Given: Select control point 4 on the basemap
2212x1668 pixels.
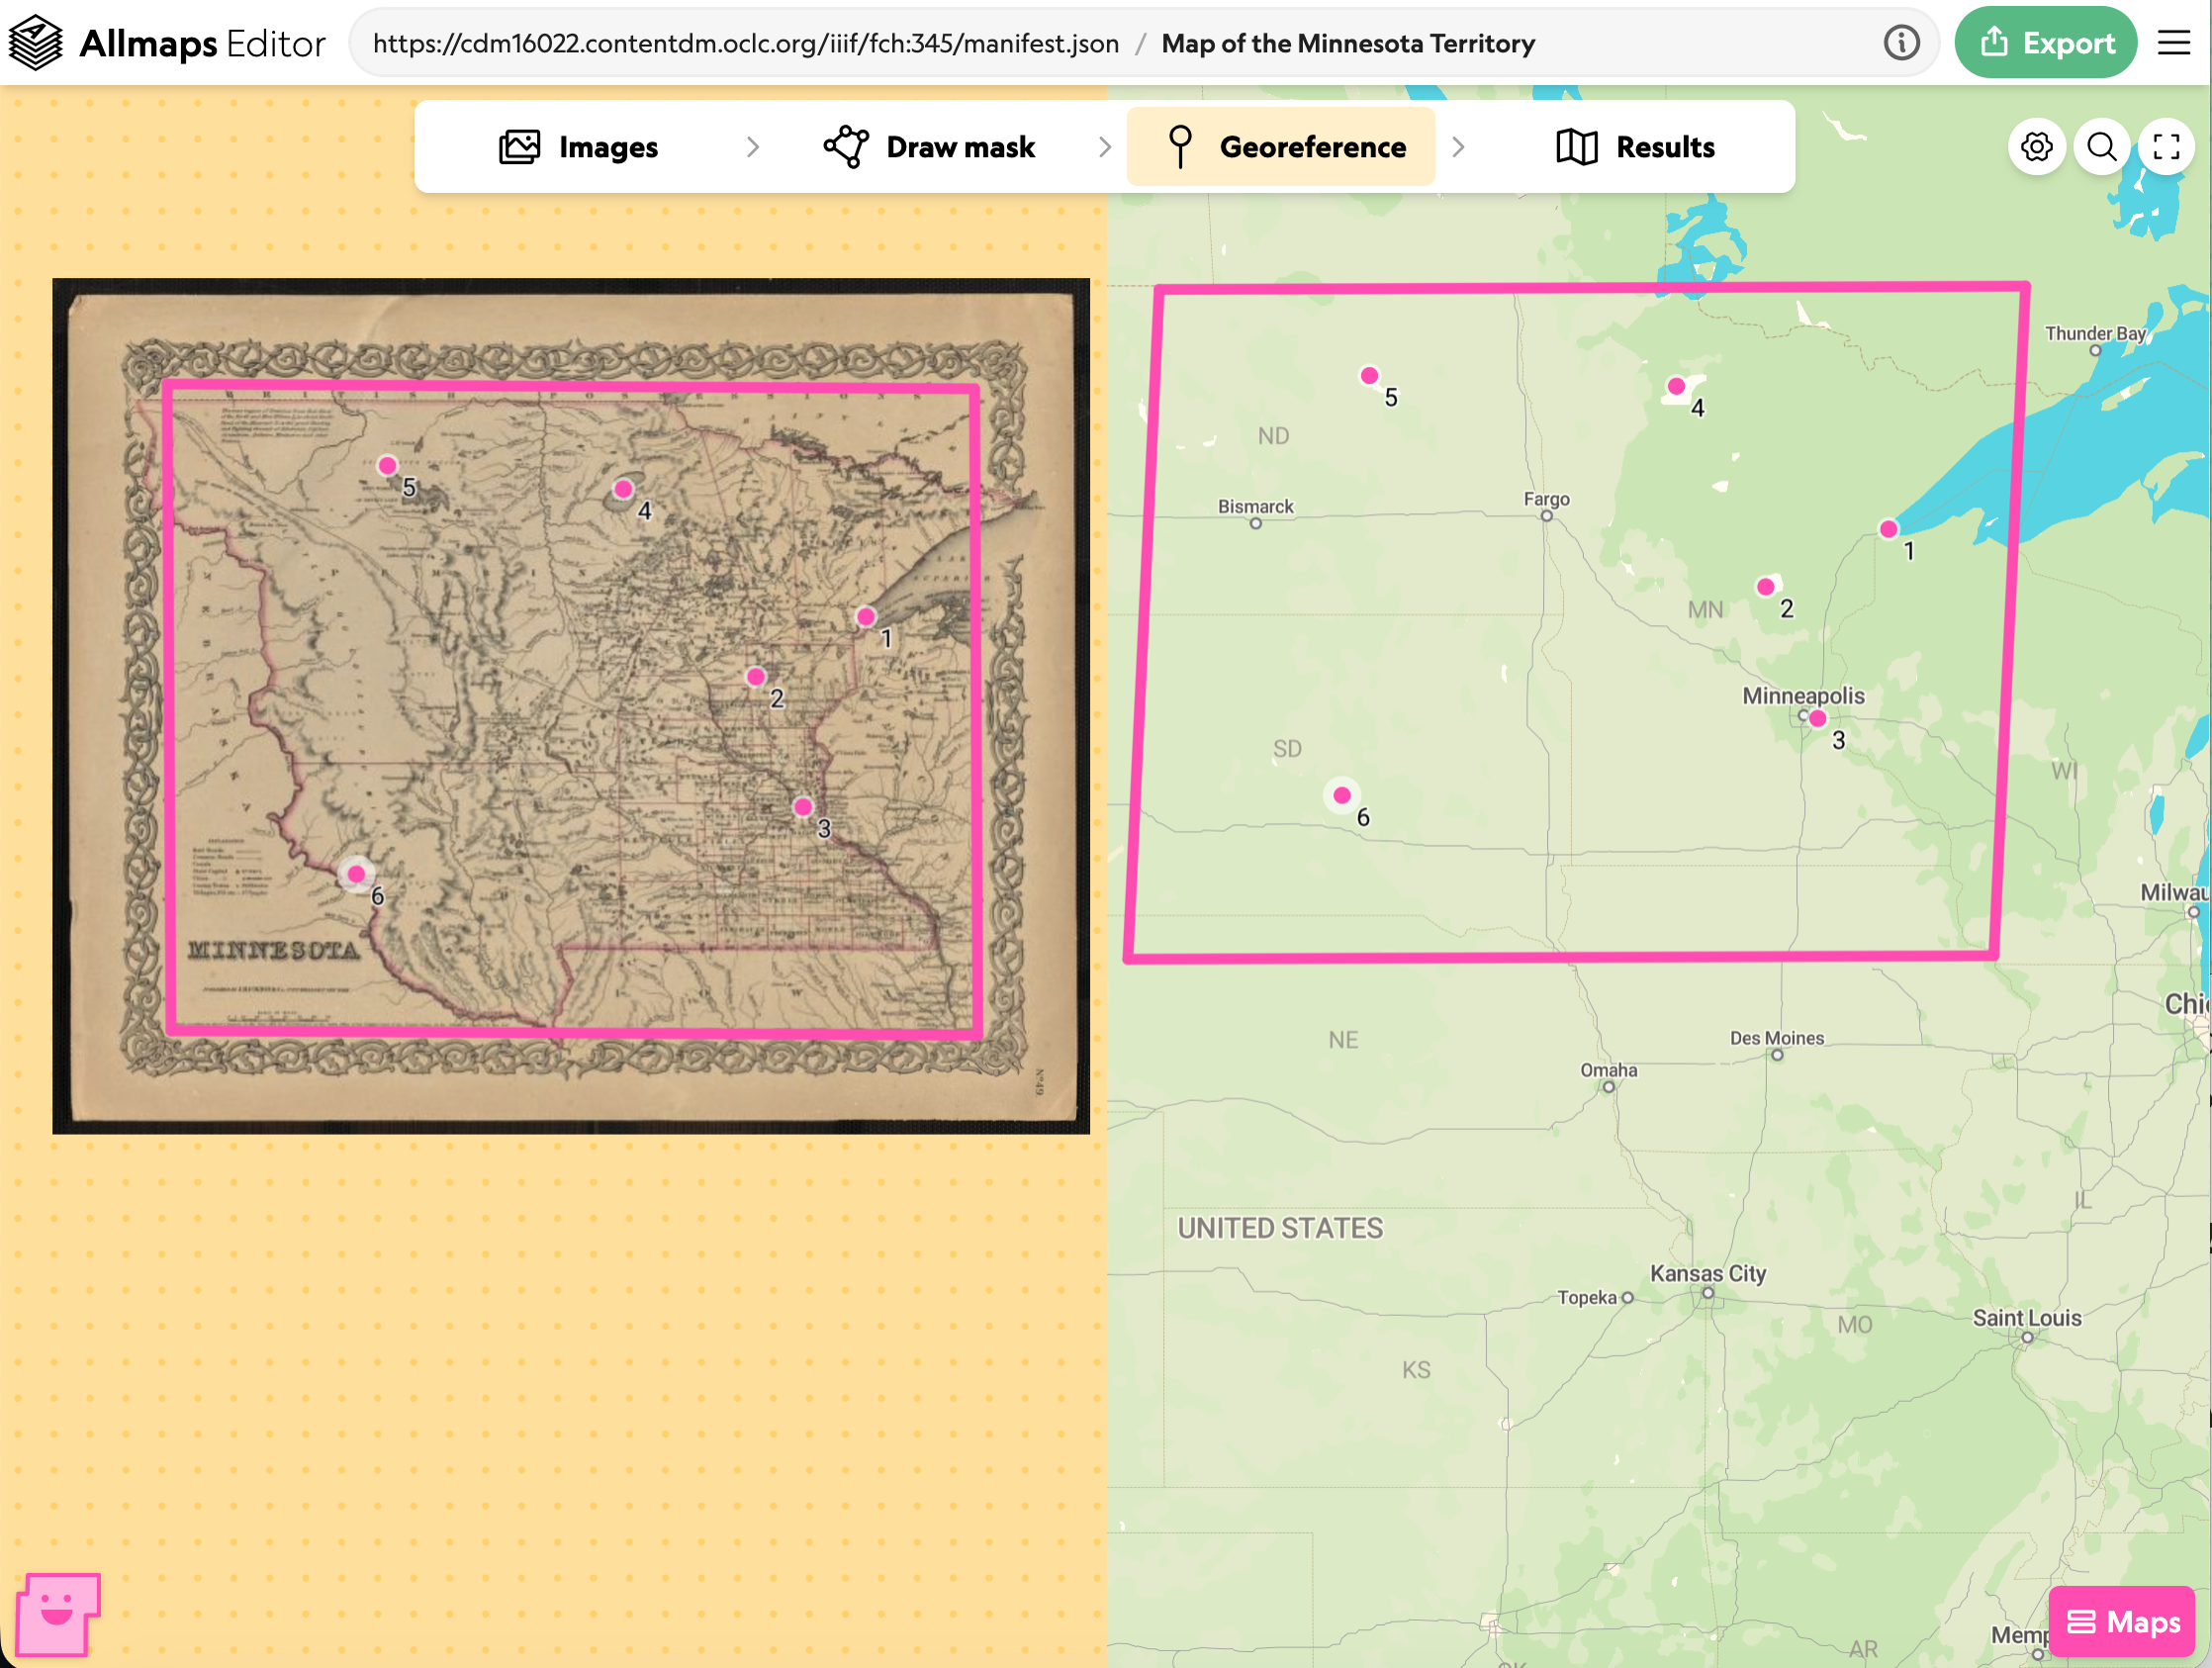Looking at the screenshot, I should (x=1676, y=386).
